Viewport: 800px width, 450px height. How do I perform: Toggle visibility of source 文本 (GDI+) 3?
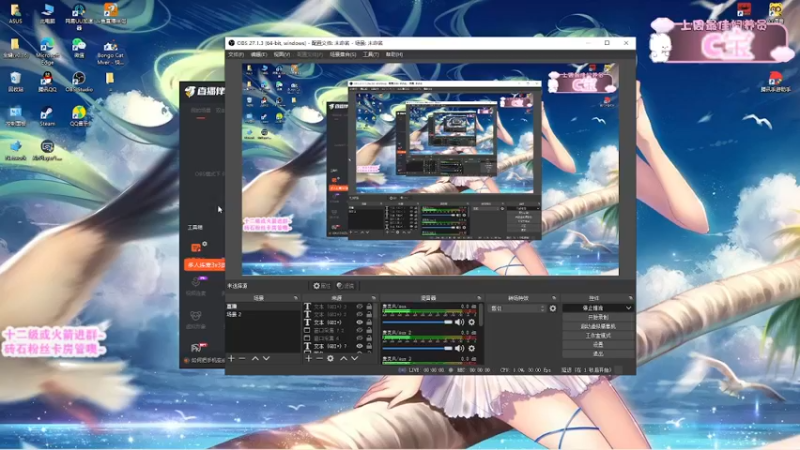pyautogui.click(x=360, y=307)
